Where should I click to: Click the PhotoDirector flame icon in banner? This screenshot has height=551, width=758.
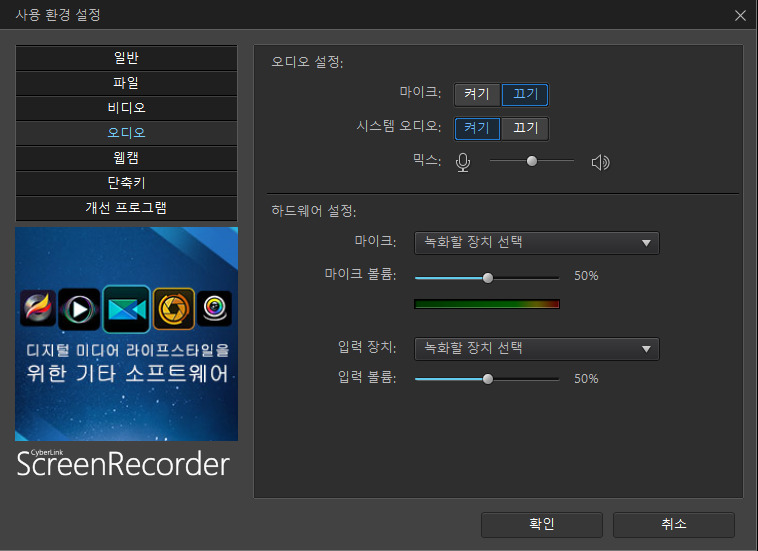[38, 308]
